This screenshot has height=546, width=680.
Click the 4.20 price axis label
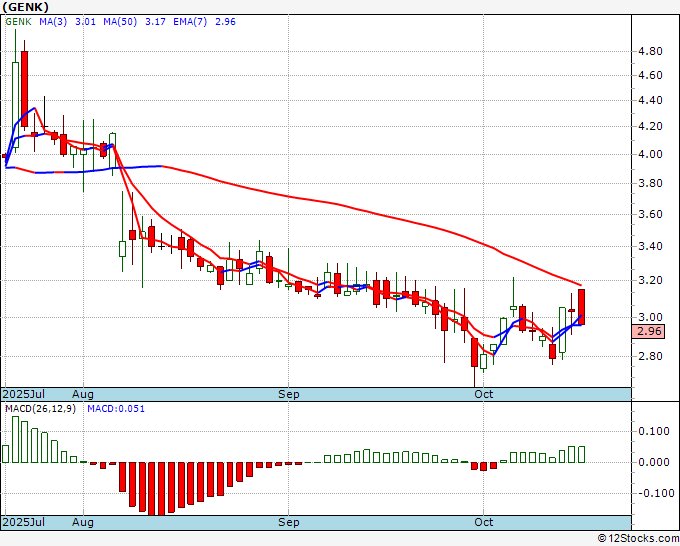(650, 126)
